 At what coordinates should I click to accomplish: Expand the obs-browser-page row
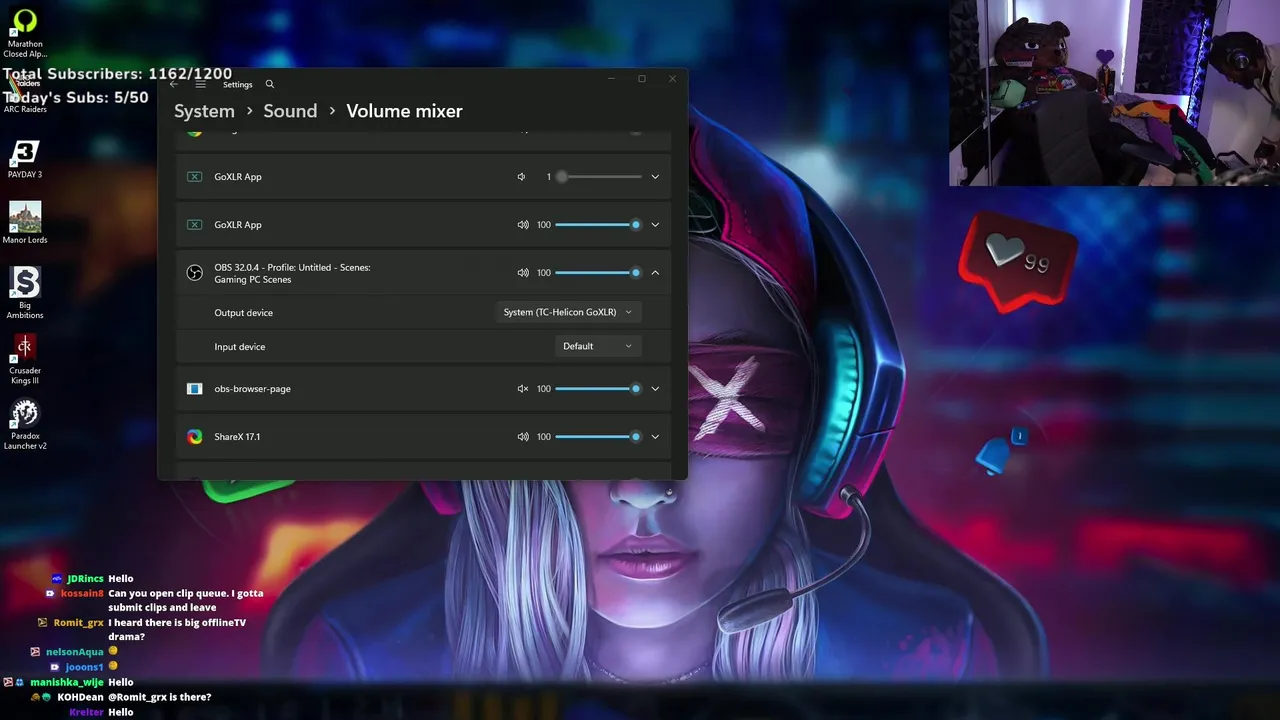click(655, 389)
